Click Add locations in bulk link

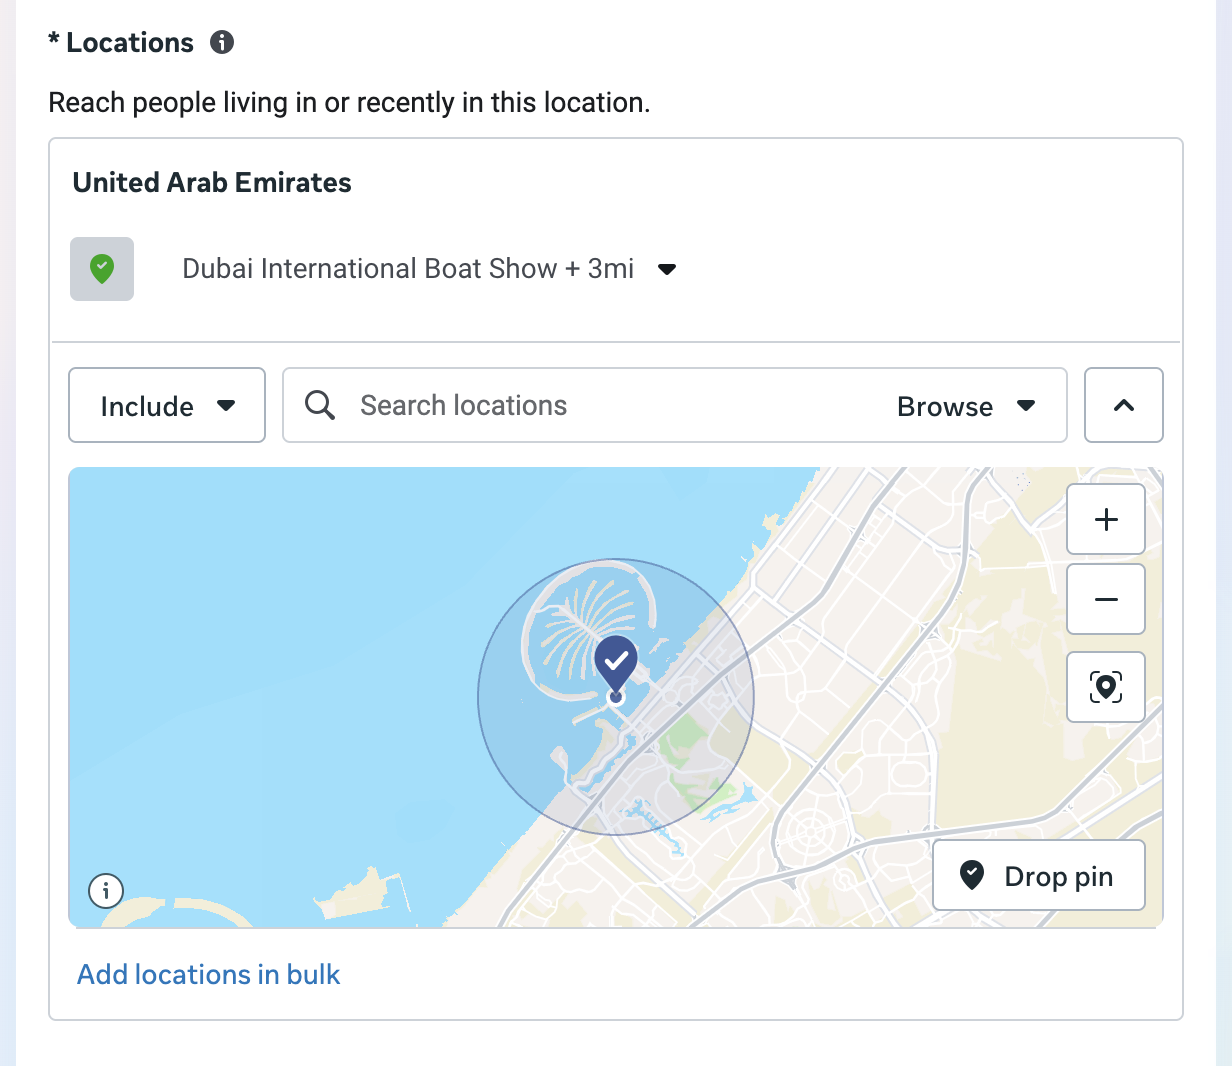pyautogui.click(x=209, y=974)
